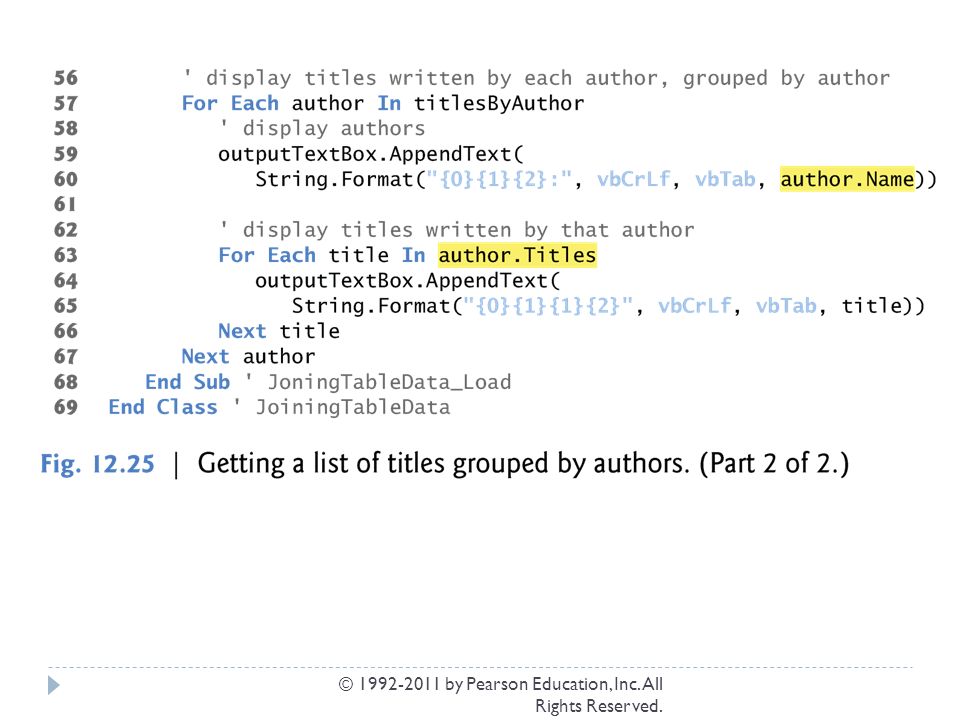
Task: Click 'Next title' on line 66
Action: click(x=279, y=331)
